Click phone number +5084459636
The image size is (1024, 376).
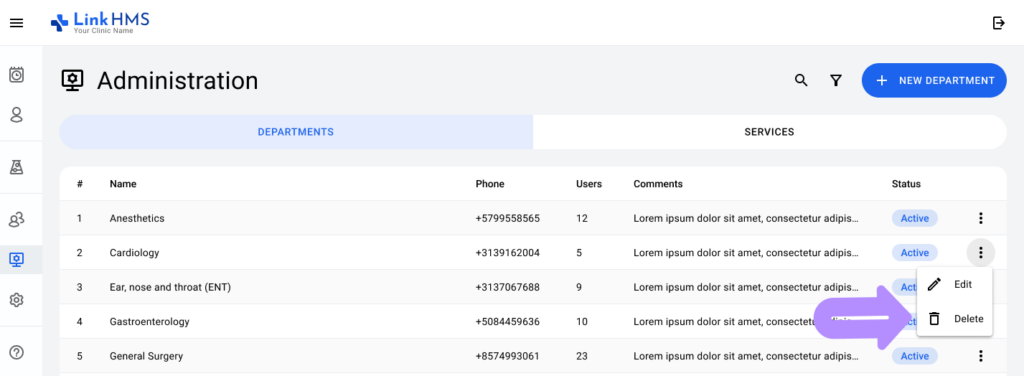[x=507, y=322]
